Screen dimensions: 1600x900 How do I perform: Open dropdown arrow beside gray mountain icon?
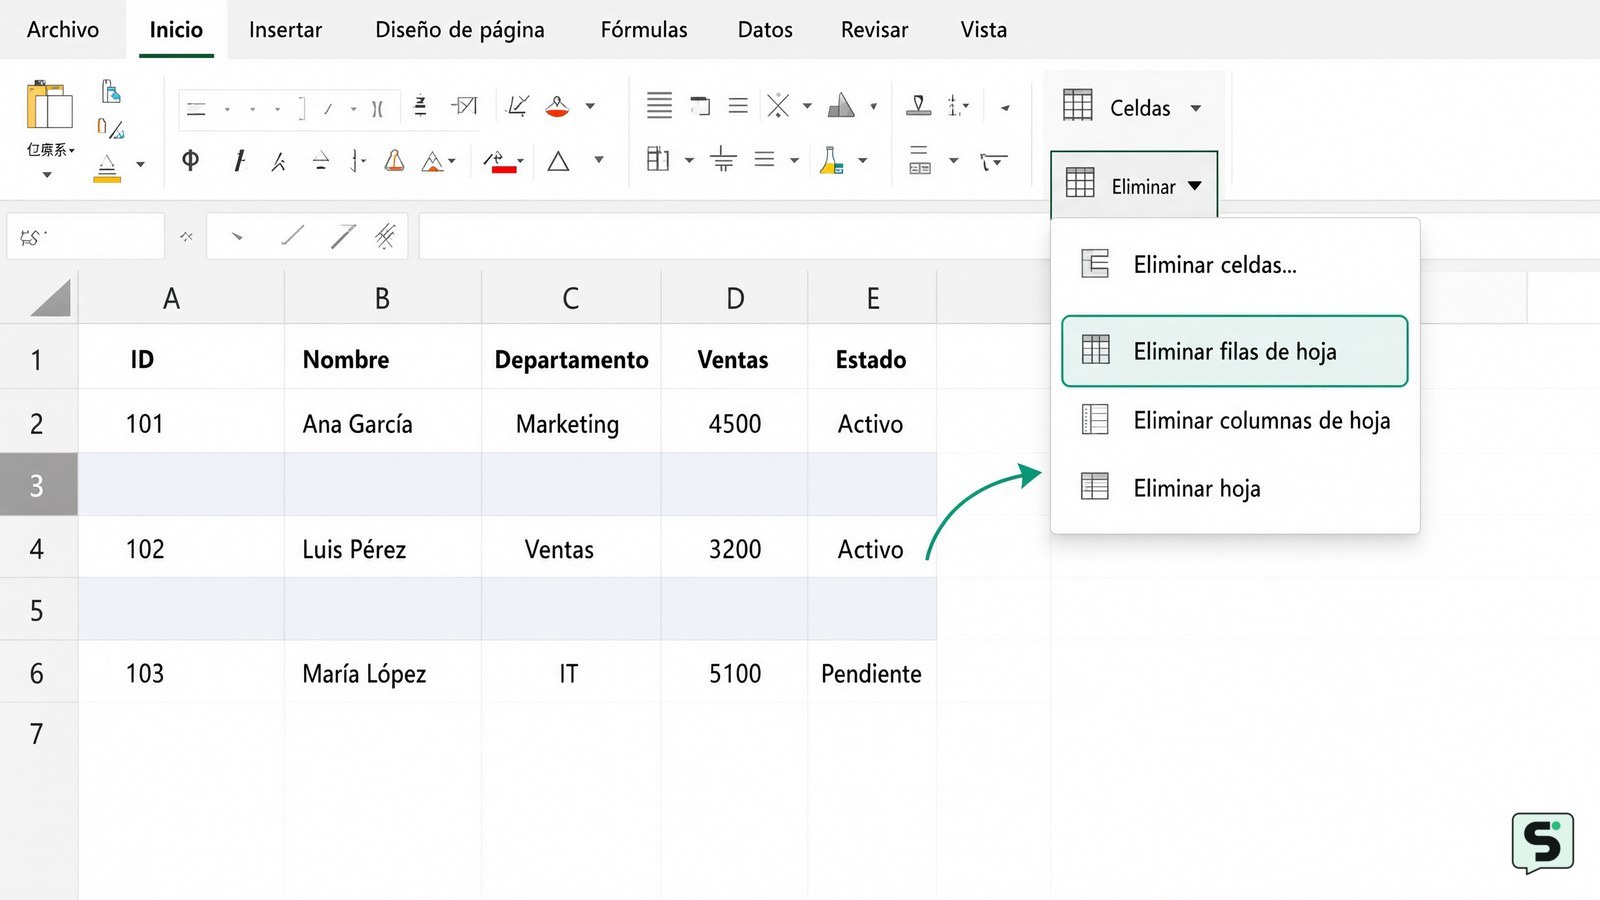click(x=873, y=105)
